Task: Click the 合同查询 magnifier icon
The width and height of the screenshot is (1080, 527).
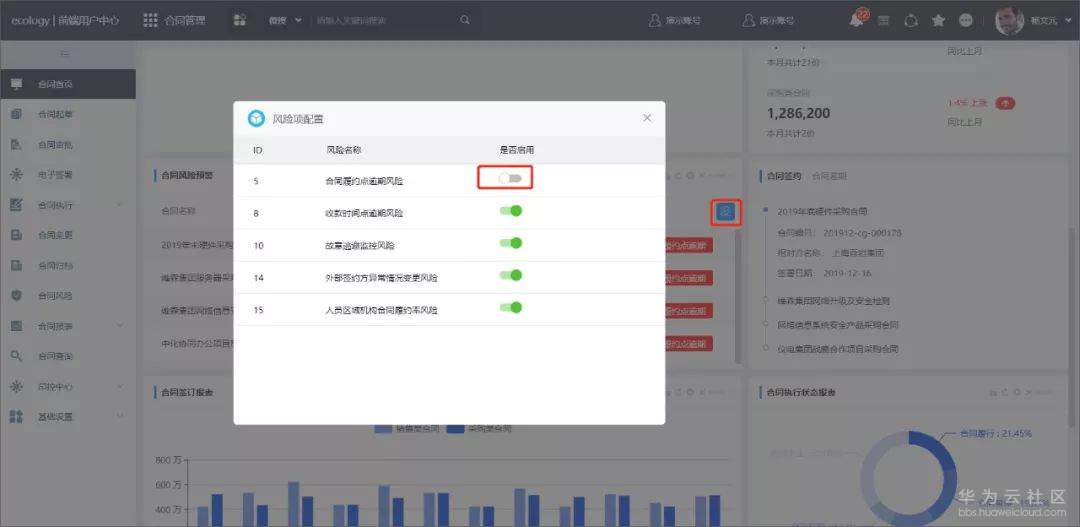Action: [x=17, y=356]
